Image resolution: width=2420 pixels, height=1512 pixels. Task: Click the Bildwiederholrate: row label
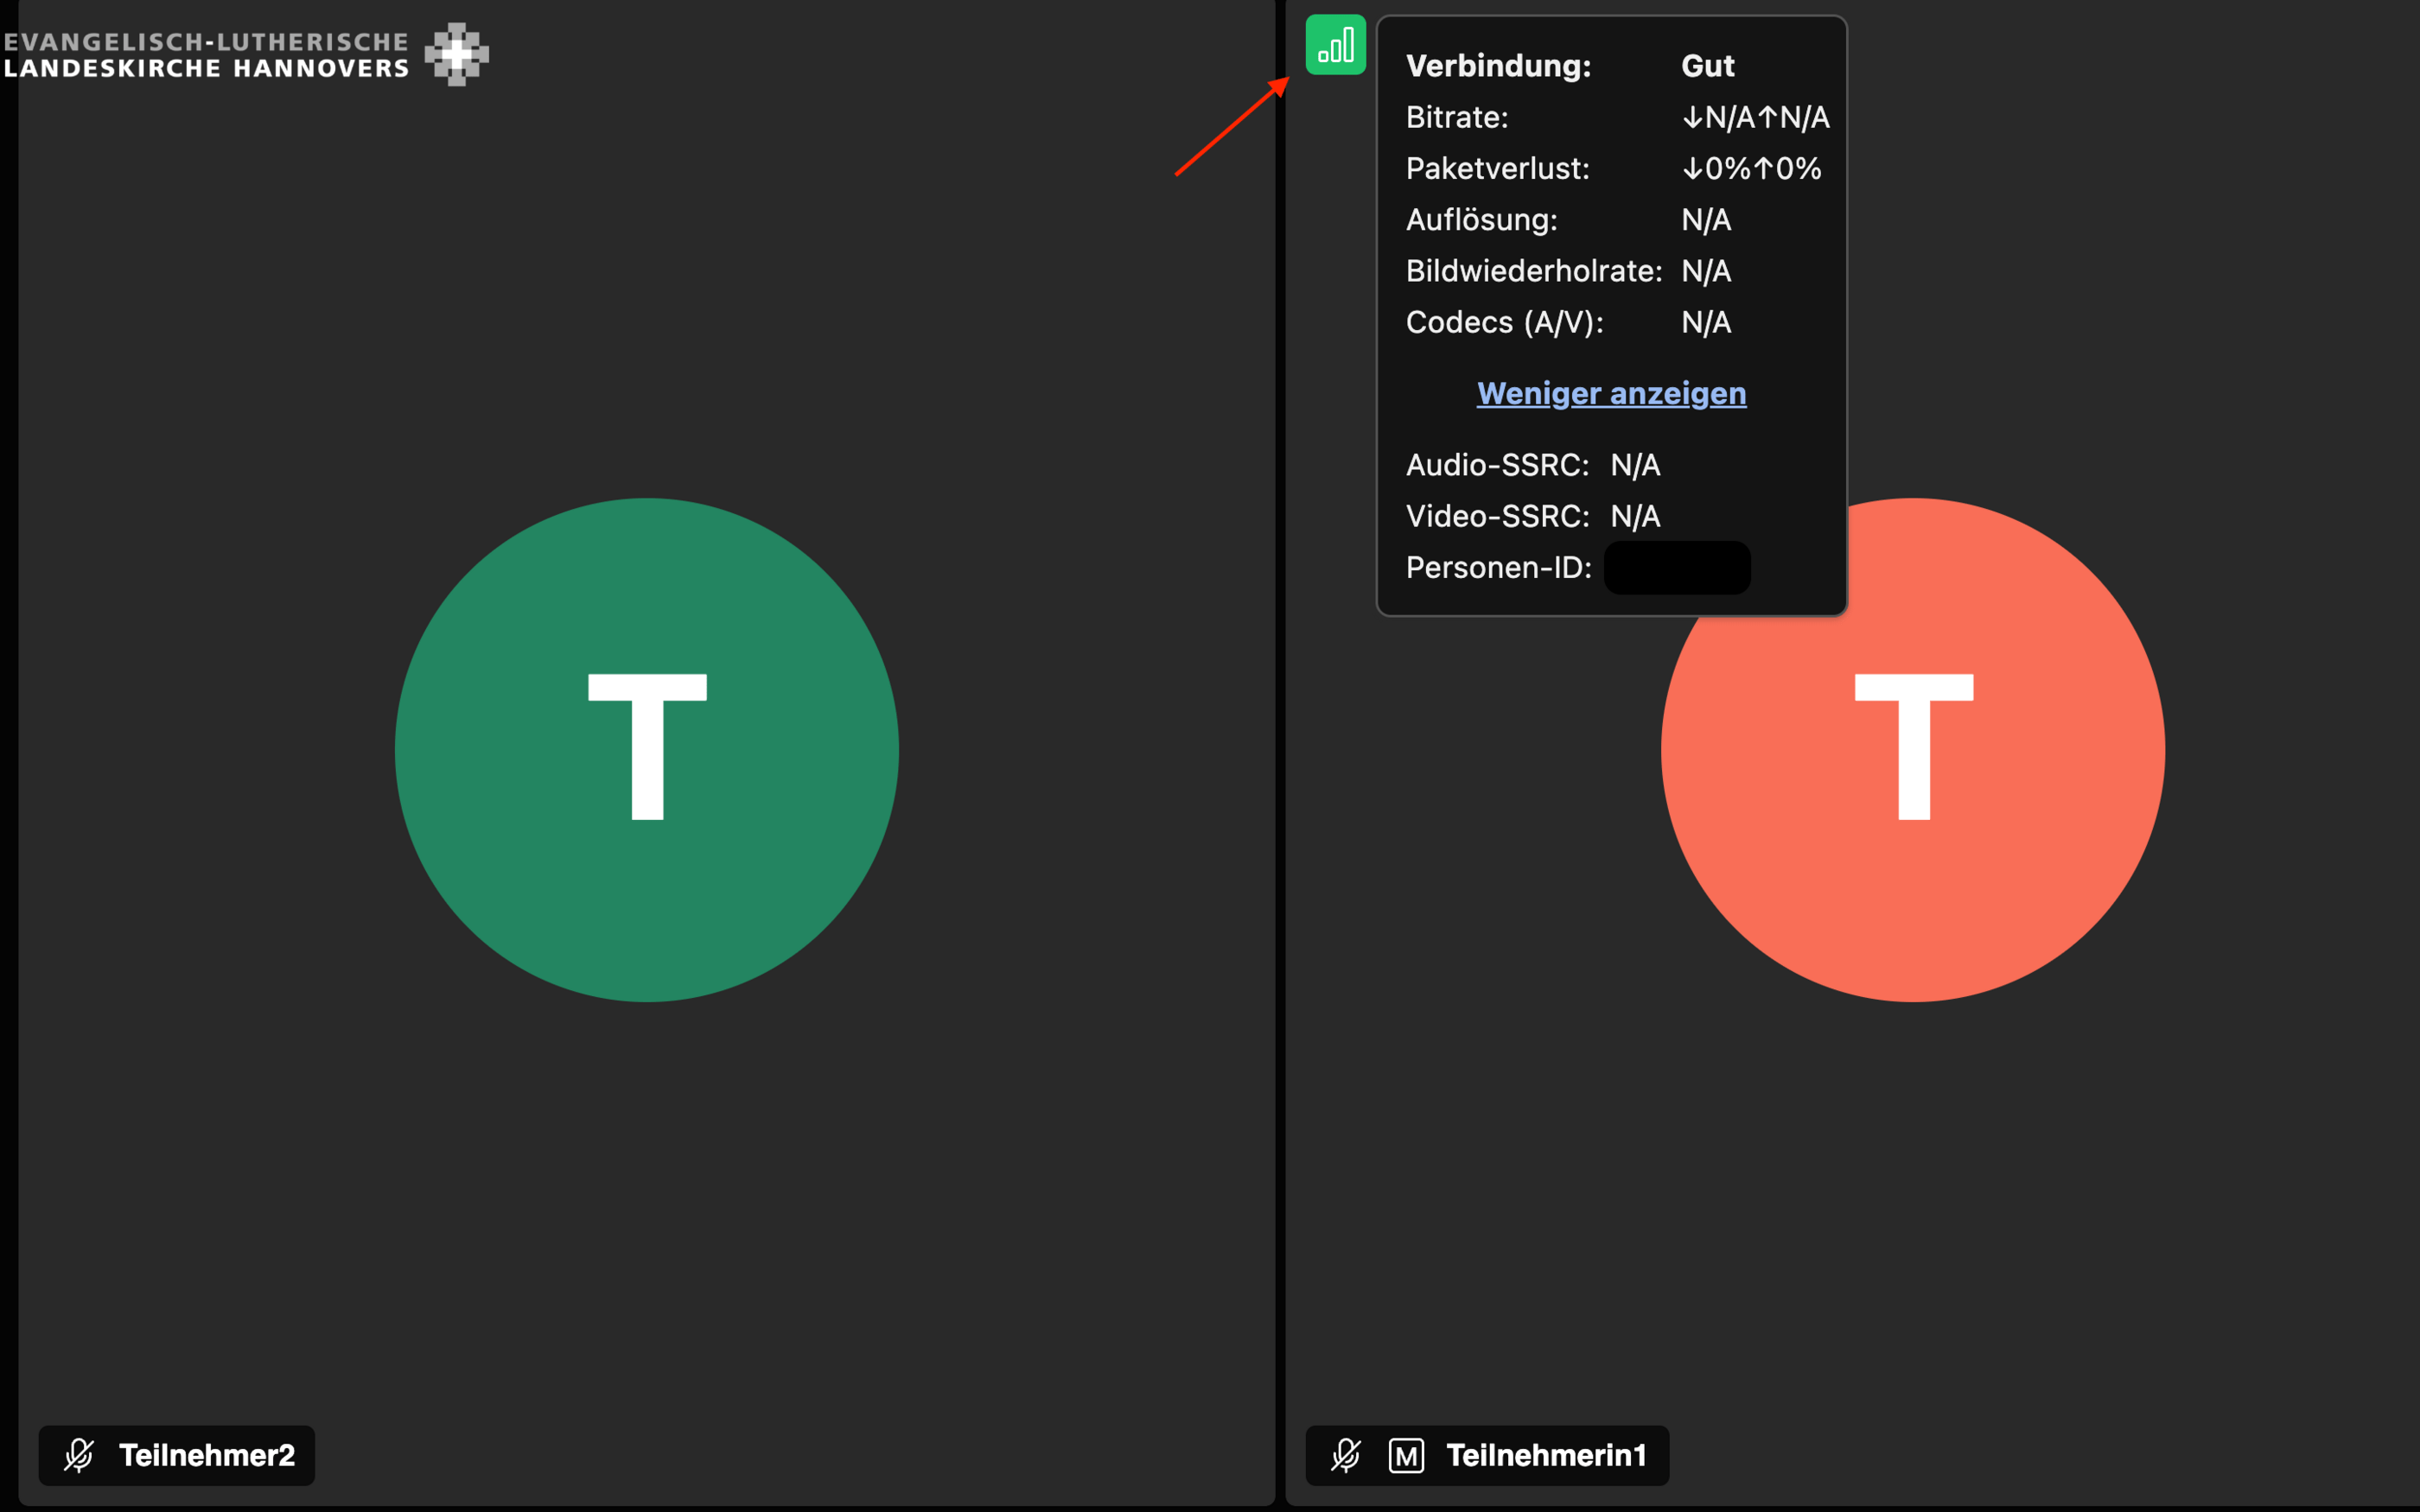tap(1534, 271)
